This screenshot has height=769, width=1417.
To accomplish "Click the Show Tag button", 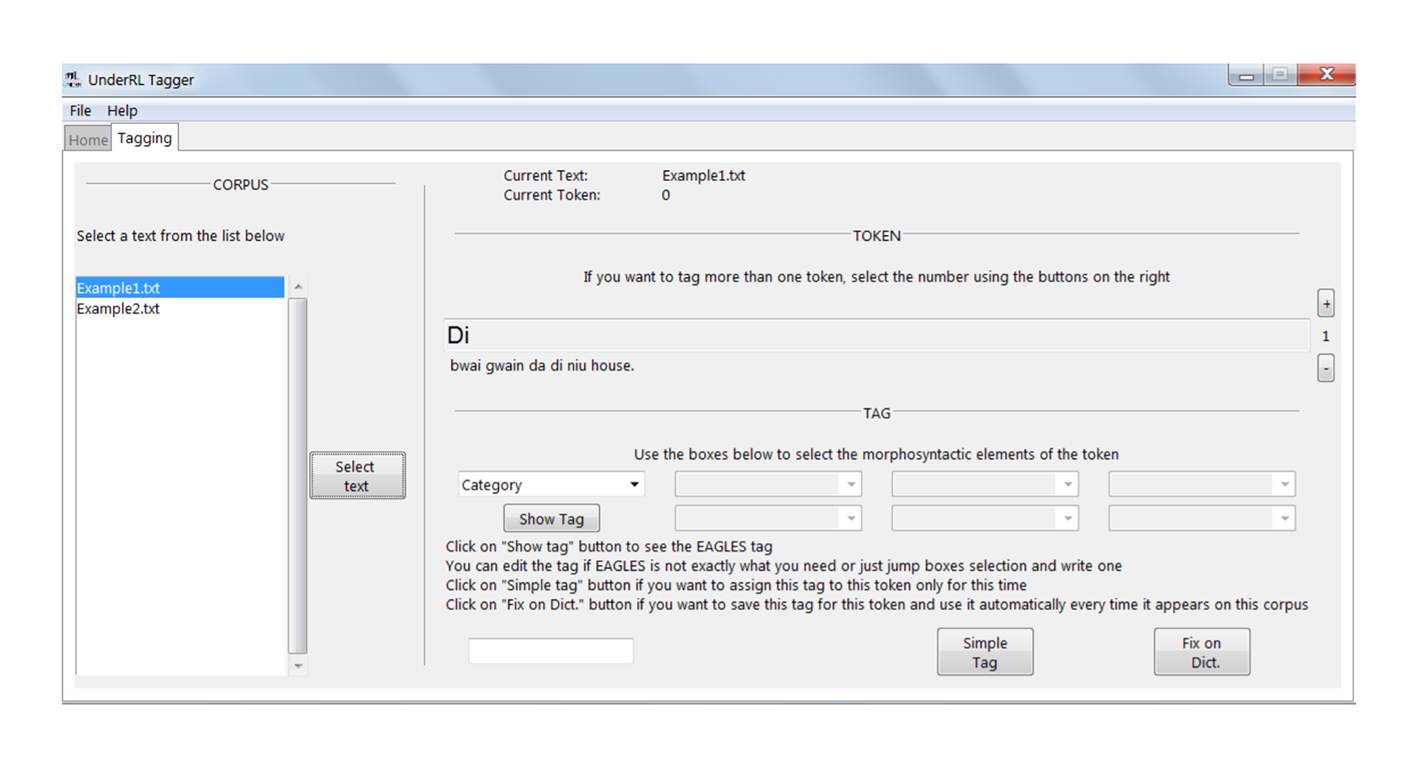I will pos(551,519).
